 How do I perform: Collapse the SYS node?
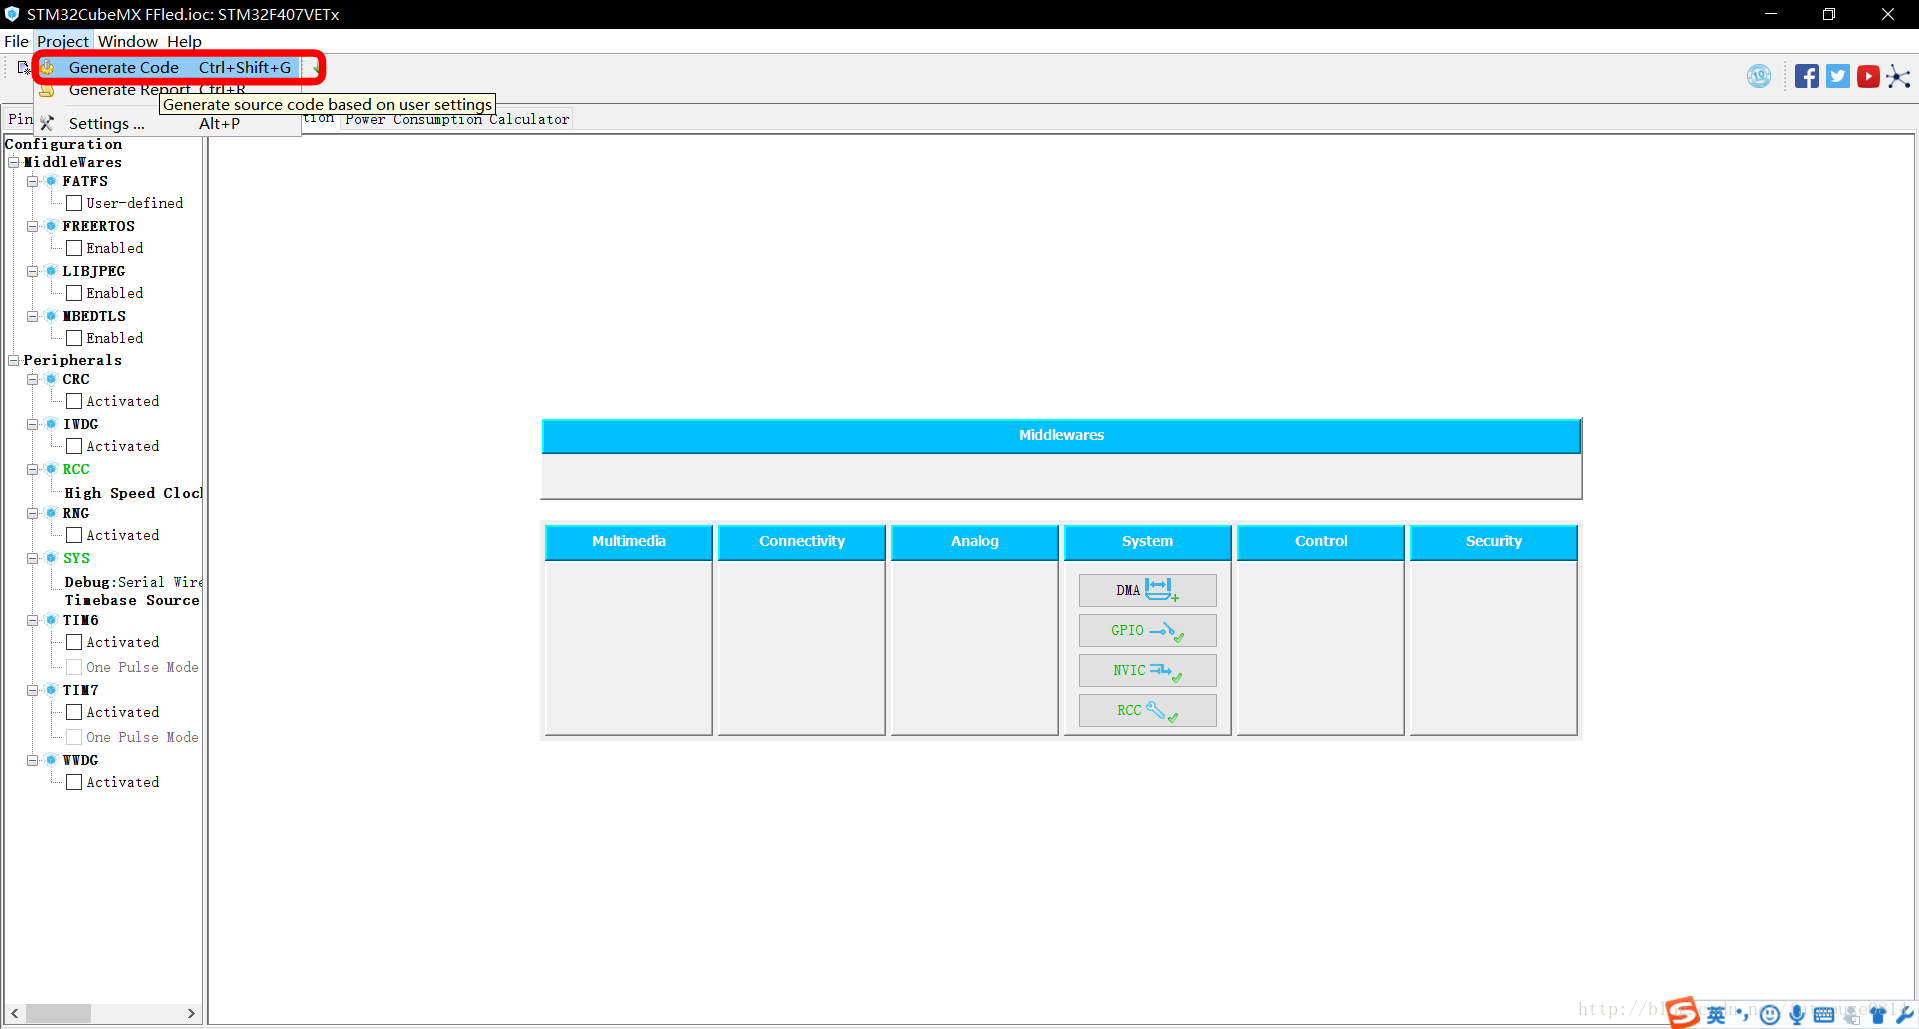33,558
